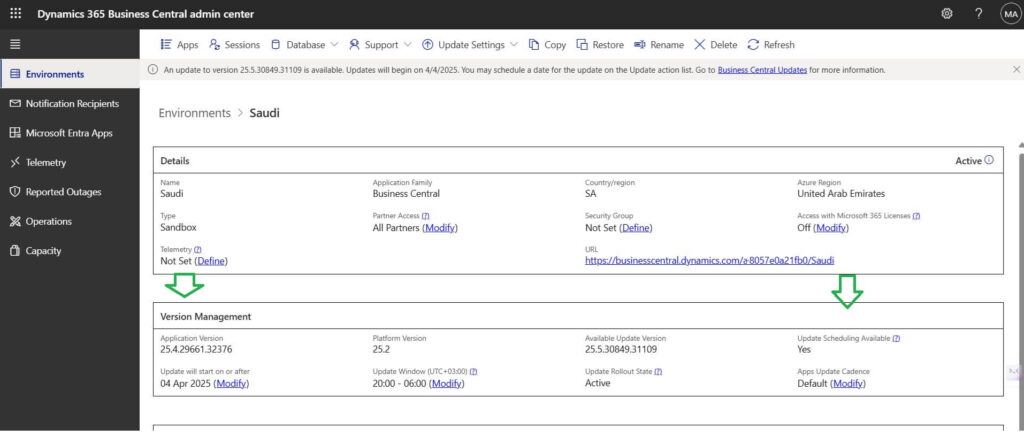Select the Platform Version 25.2 value
This screenshot has height=436, width=1024.
pos(381,350)
